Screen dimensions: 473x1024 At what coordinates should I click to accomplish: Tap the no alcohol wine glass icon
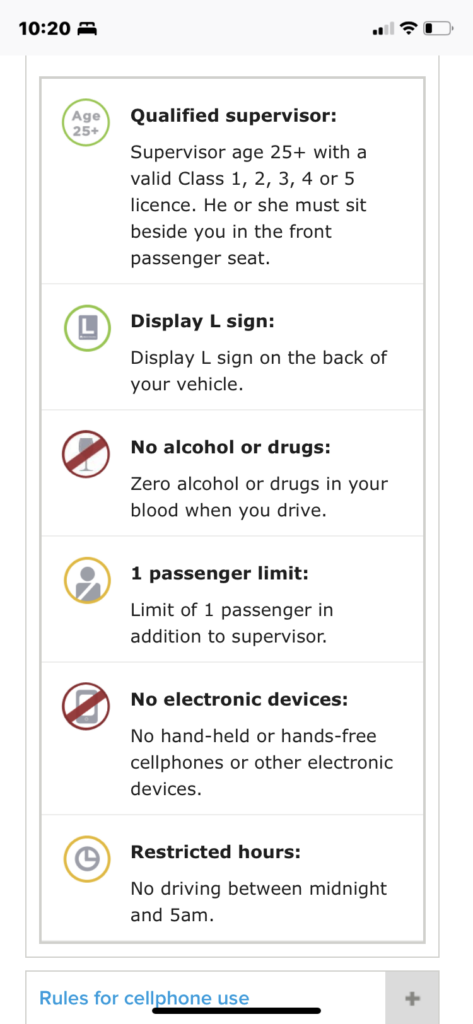pos(86,453)
